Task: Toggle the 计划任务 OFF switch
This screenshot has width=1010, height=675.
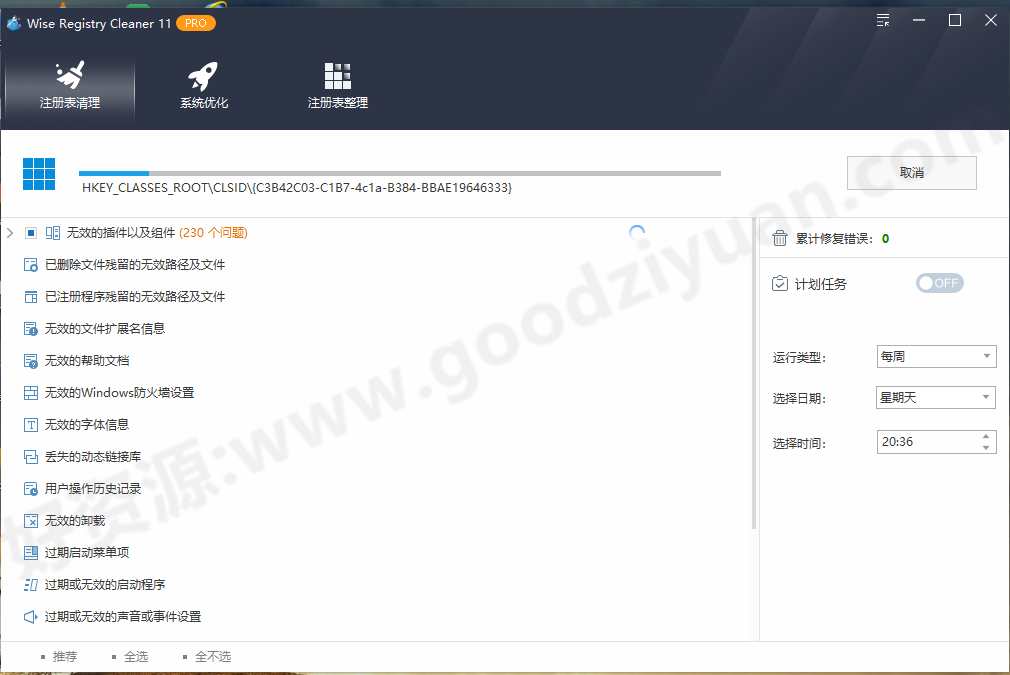Action: tap(940, 283)
